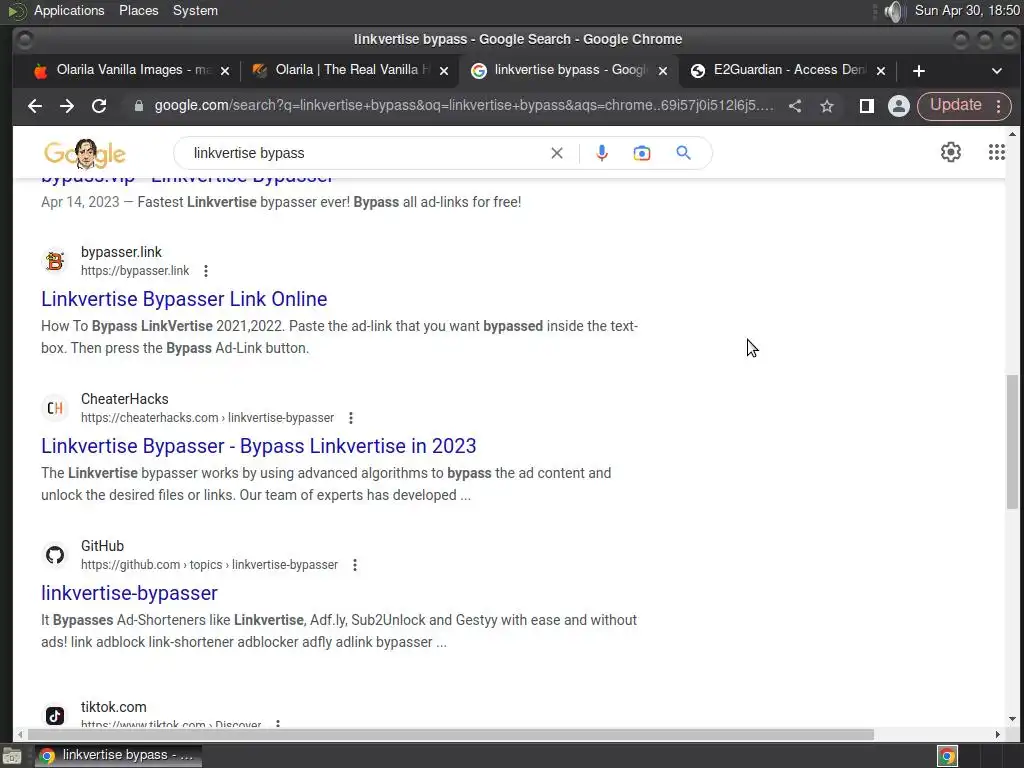Go back to the previous page
The width and height of the screenshot is (1024, 768).
[x=35, y=106]
